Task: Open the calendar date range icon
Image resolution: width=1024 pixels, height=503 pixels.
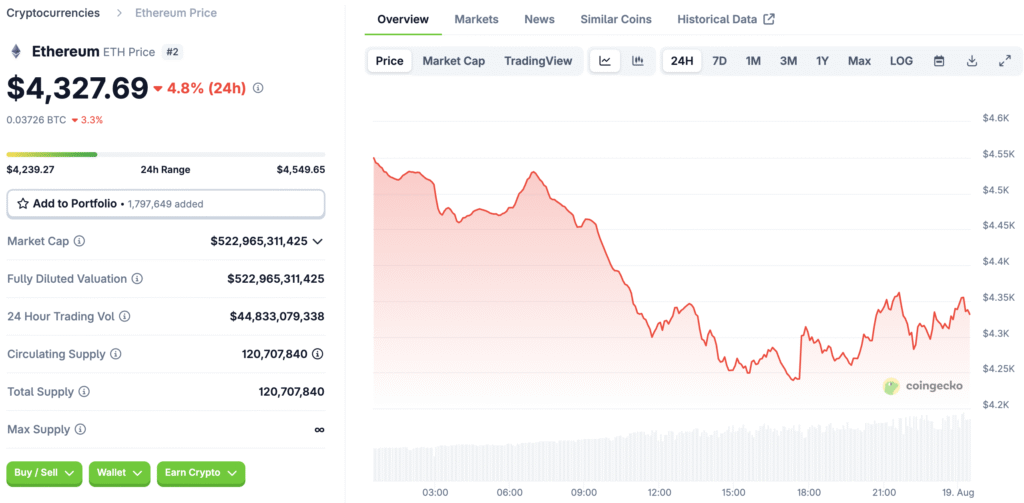Action: [x=939, y=61]
